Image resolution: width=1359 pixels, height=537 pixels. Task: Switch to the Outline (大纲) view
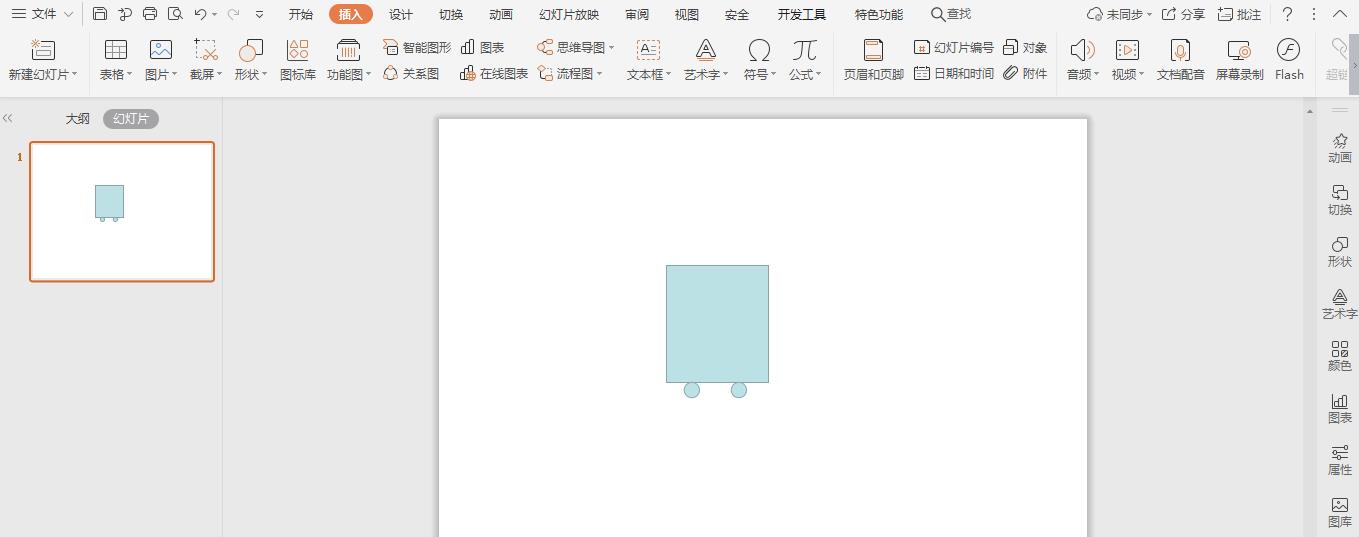pyautogui.click(x=78, y=118)
